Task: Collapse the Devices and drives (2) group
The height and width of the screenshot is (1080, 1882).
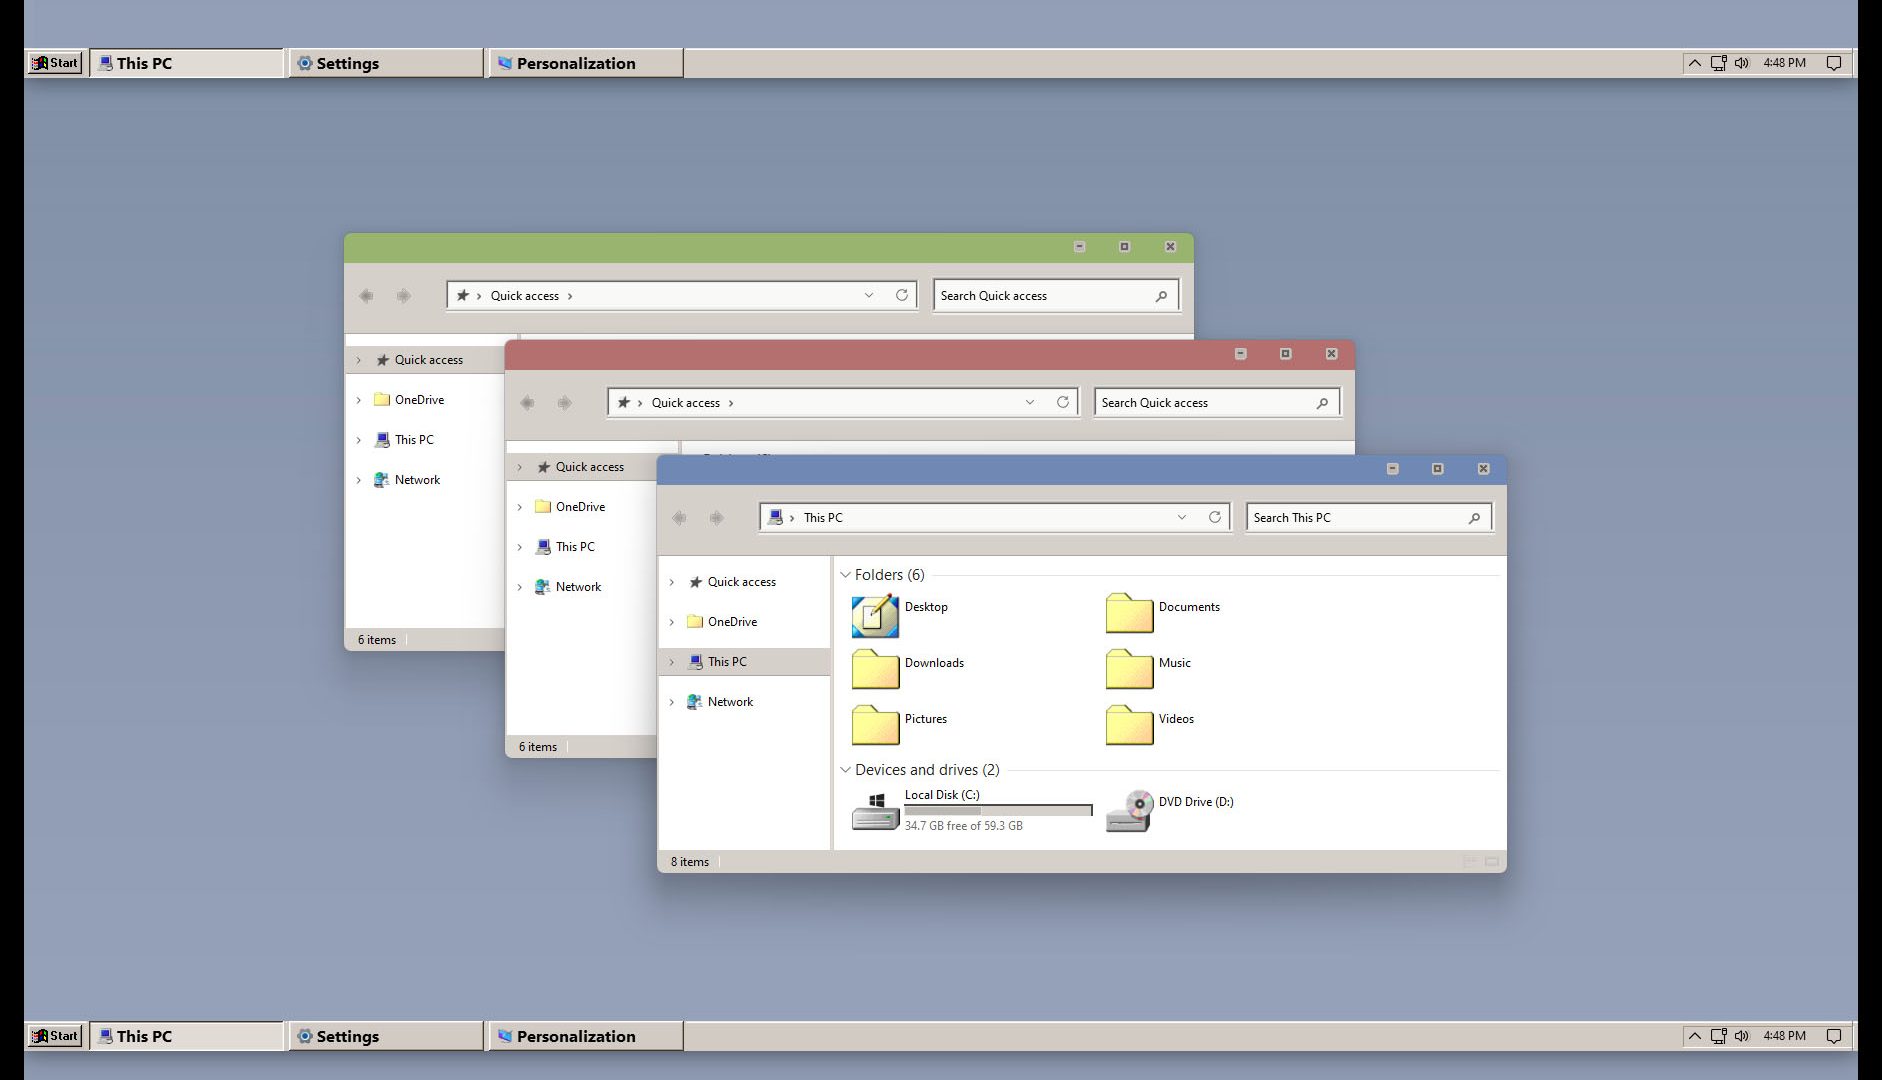Action: click(846, 770)
